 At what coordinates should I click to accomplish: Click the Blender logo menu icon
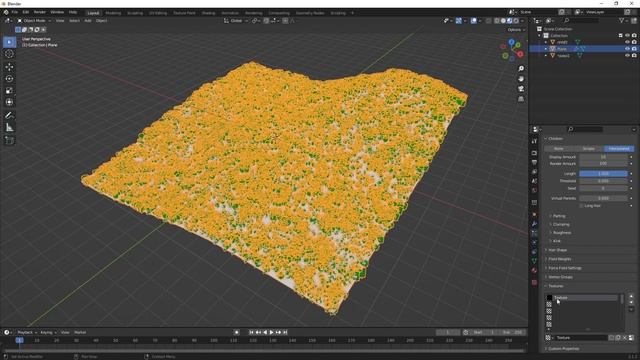tap(6, 12)
